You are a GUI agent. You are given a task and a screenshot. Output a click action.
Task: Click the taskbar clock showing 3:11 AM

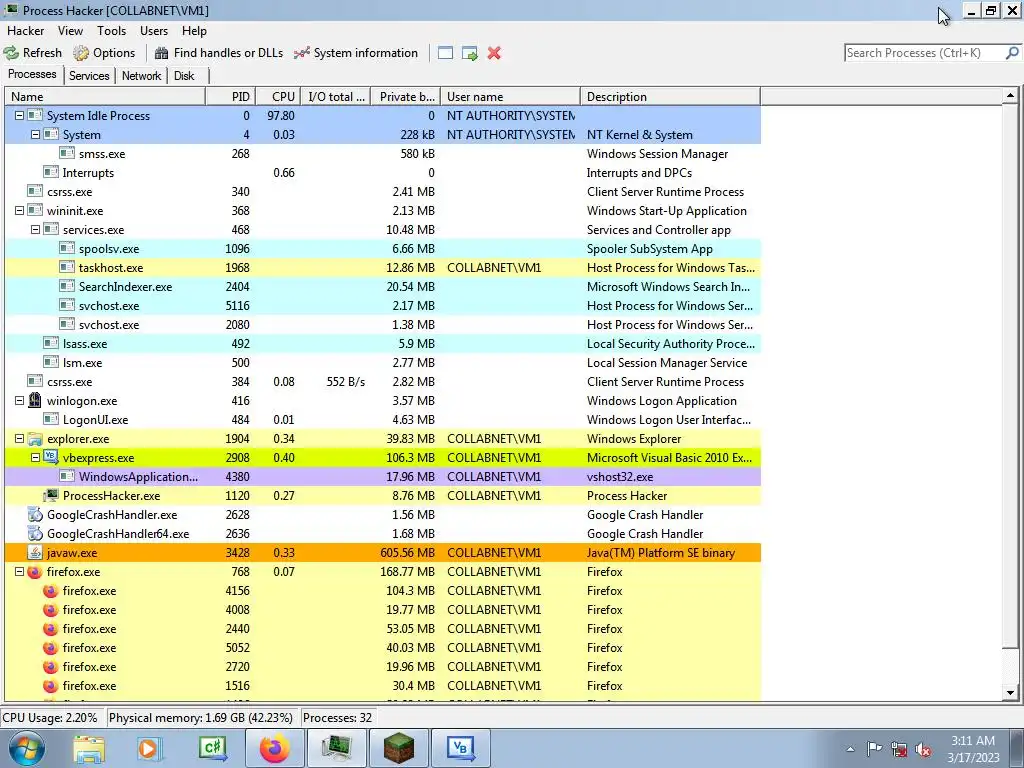point(973,749)
